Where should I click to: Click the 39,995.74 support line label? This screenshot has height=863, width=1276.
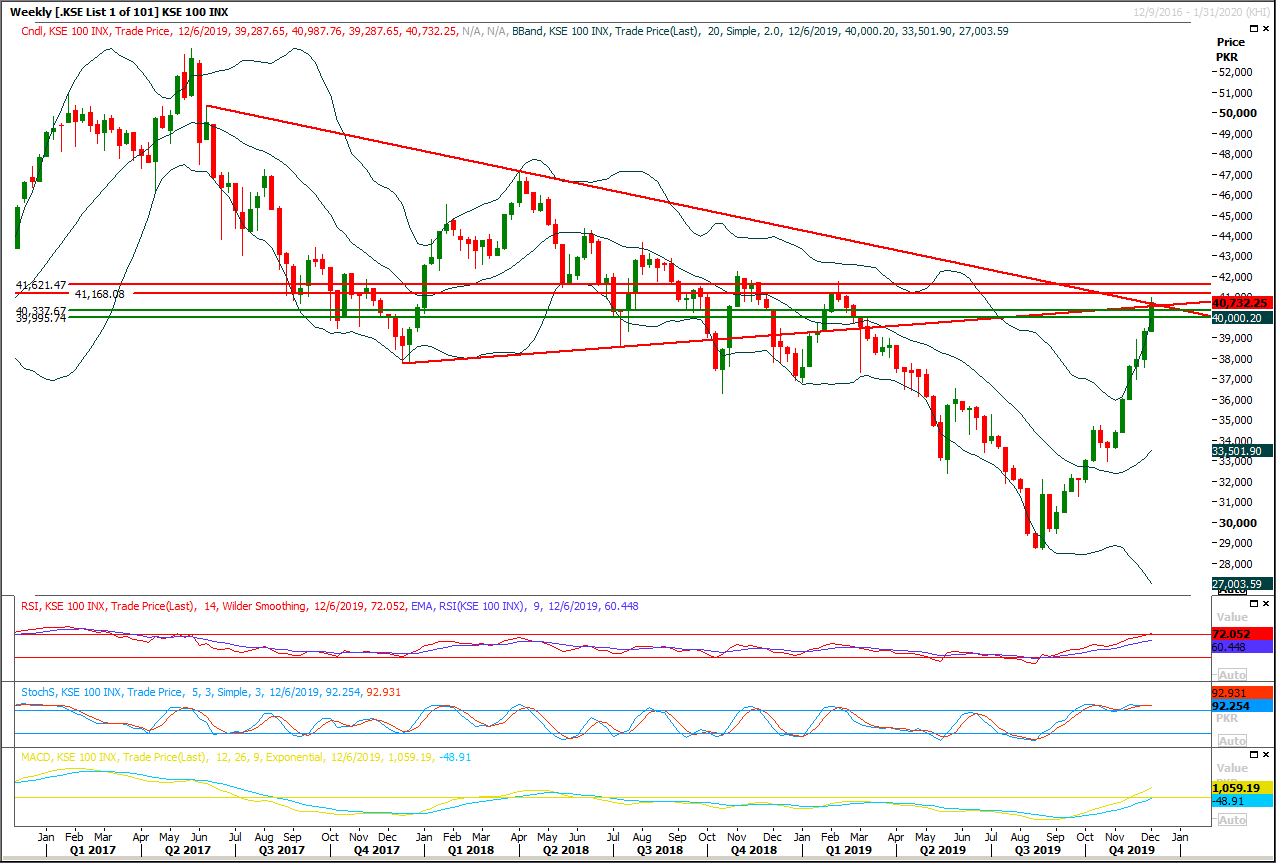click(41, 319)
